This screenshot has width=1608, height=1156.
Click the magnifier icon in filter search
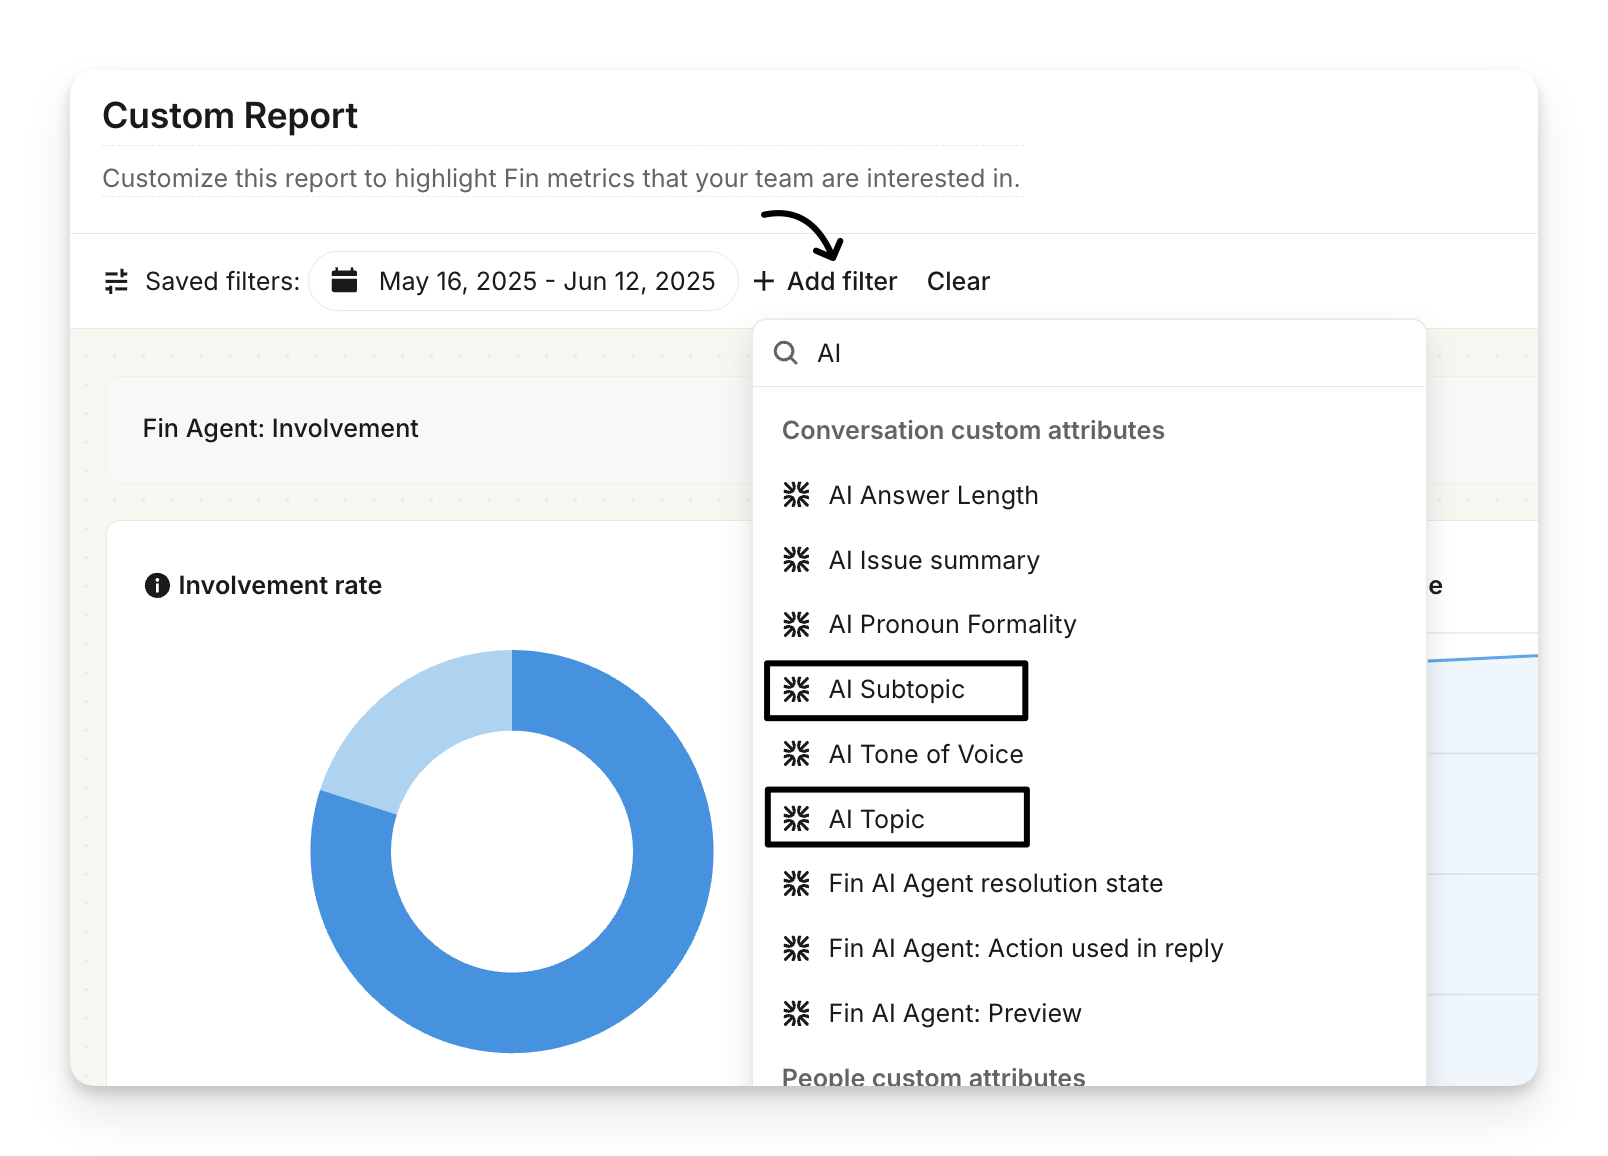pos(786,353)
